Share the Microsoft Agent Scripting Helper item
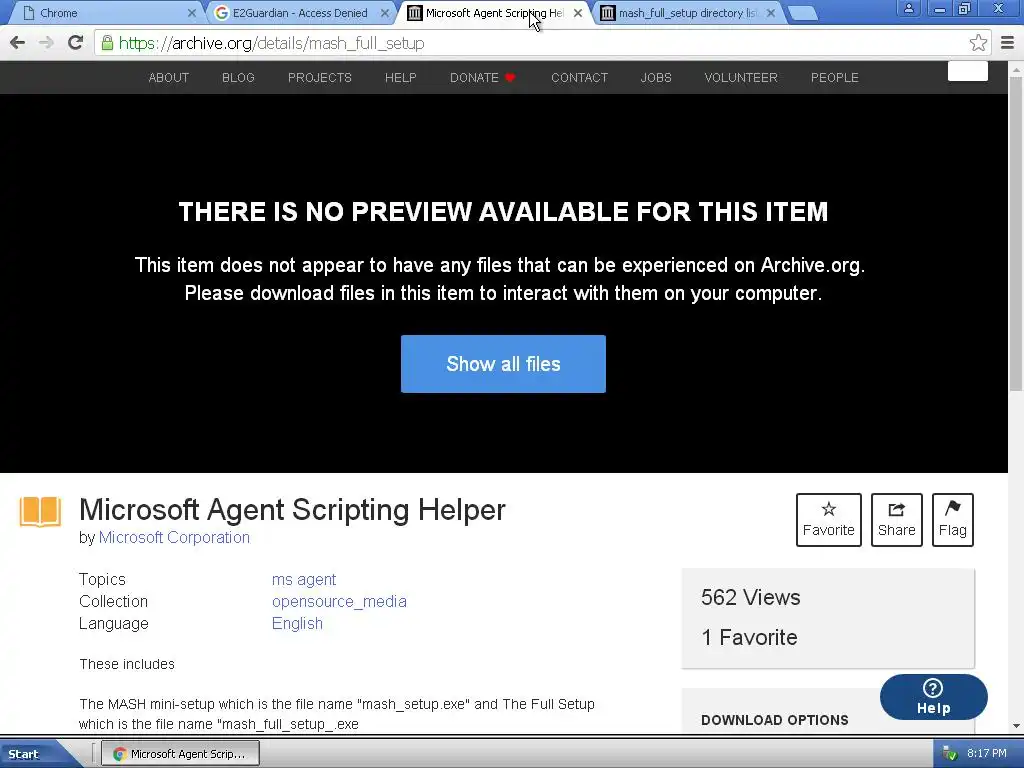Screen dimensions: 1024x768 (x=896, y=520)
